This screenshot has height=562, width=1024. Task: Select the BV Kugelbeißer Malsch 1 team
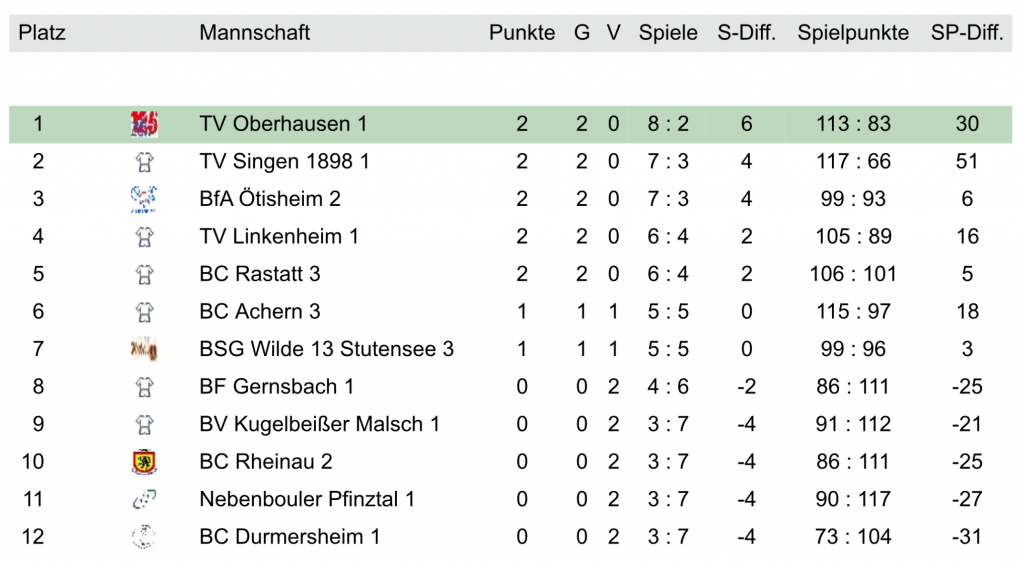click(319, 424)
